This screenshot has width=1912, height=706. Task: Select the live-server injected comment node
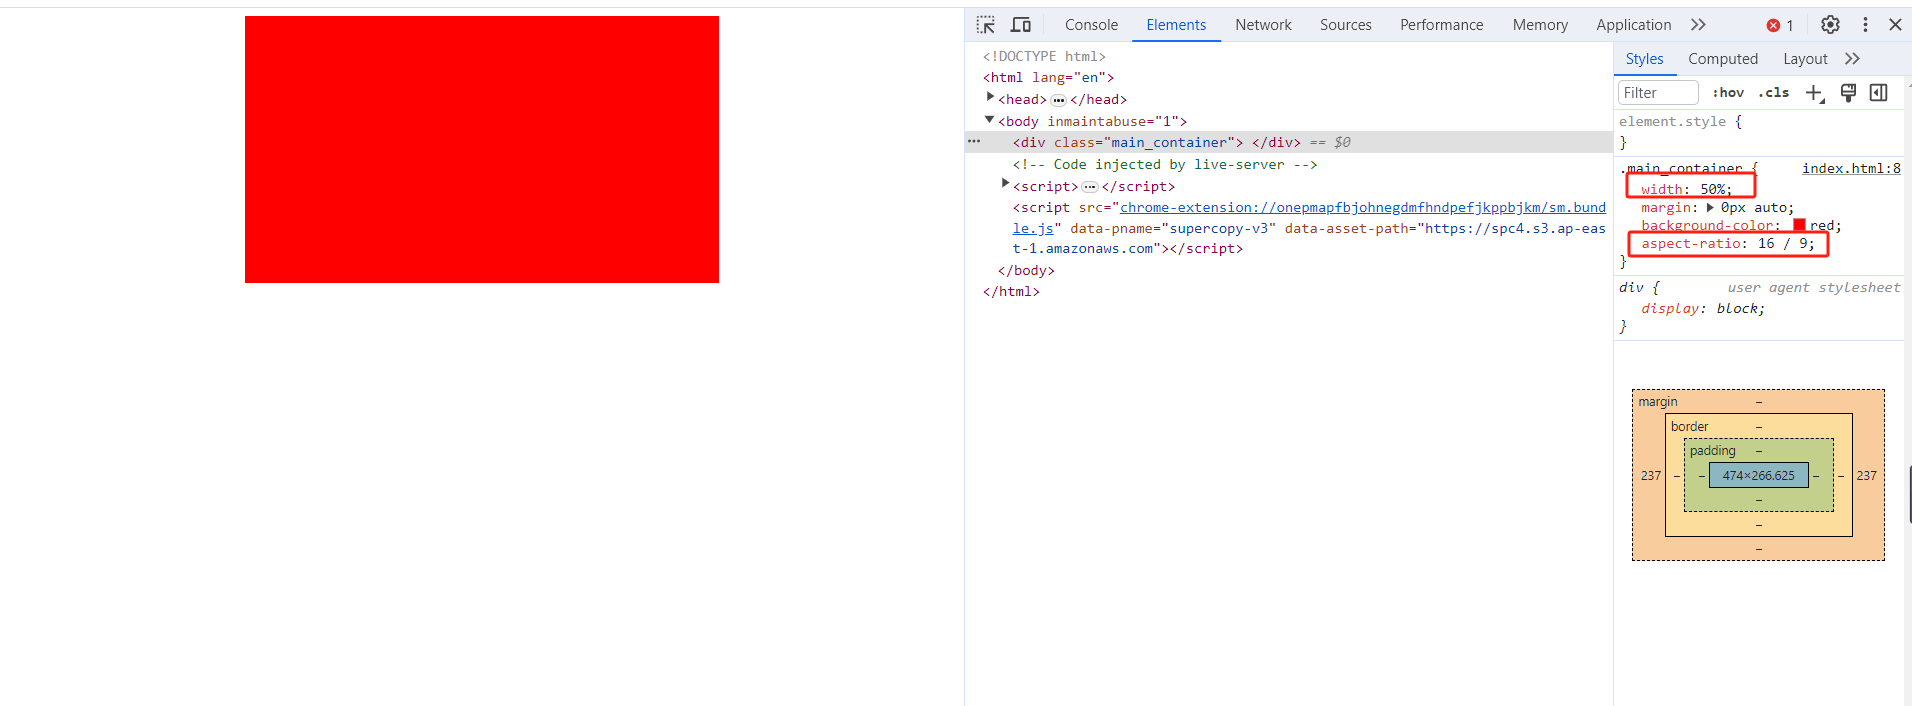(x=1165, y=164)
